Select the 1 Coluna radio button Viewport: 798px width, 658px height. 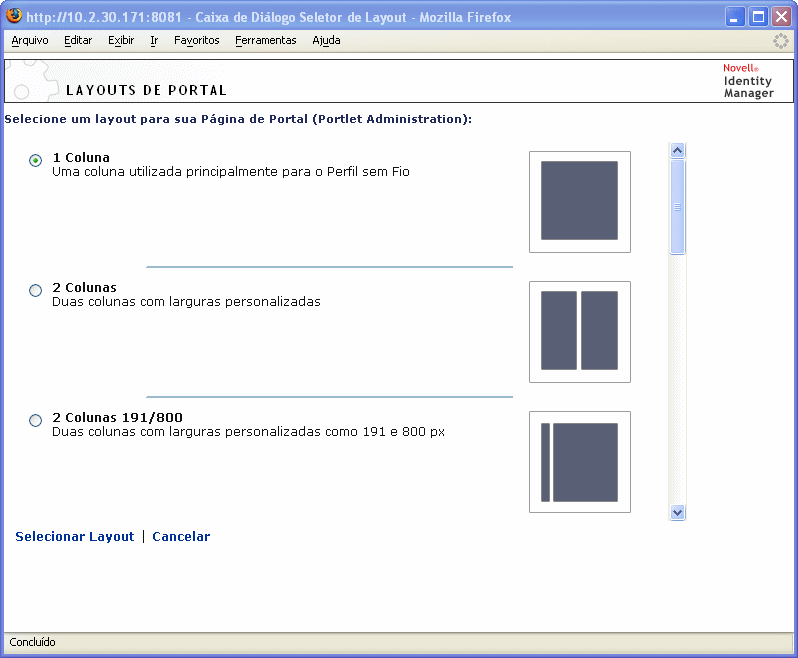pos(35,160)
